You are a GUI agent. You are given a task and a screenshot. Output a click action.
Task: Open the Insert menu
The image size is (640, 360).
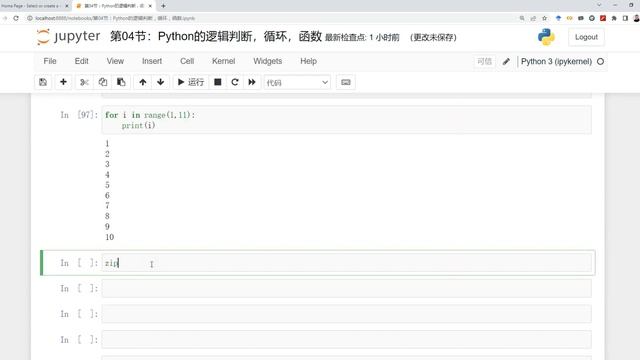(152, 61)
